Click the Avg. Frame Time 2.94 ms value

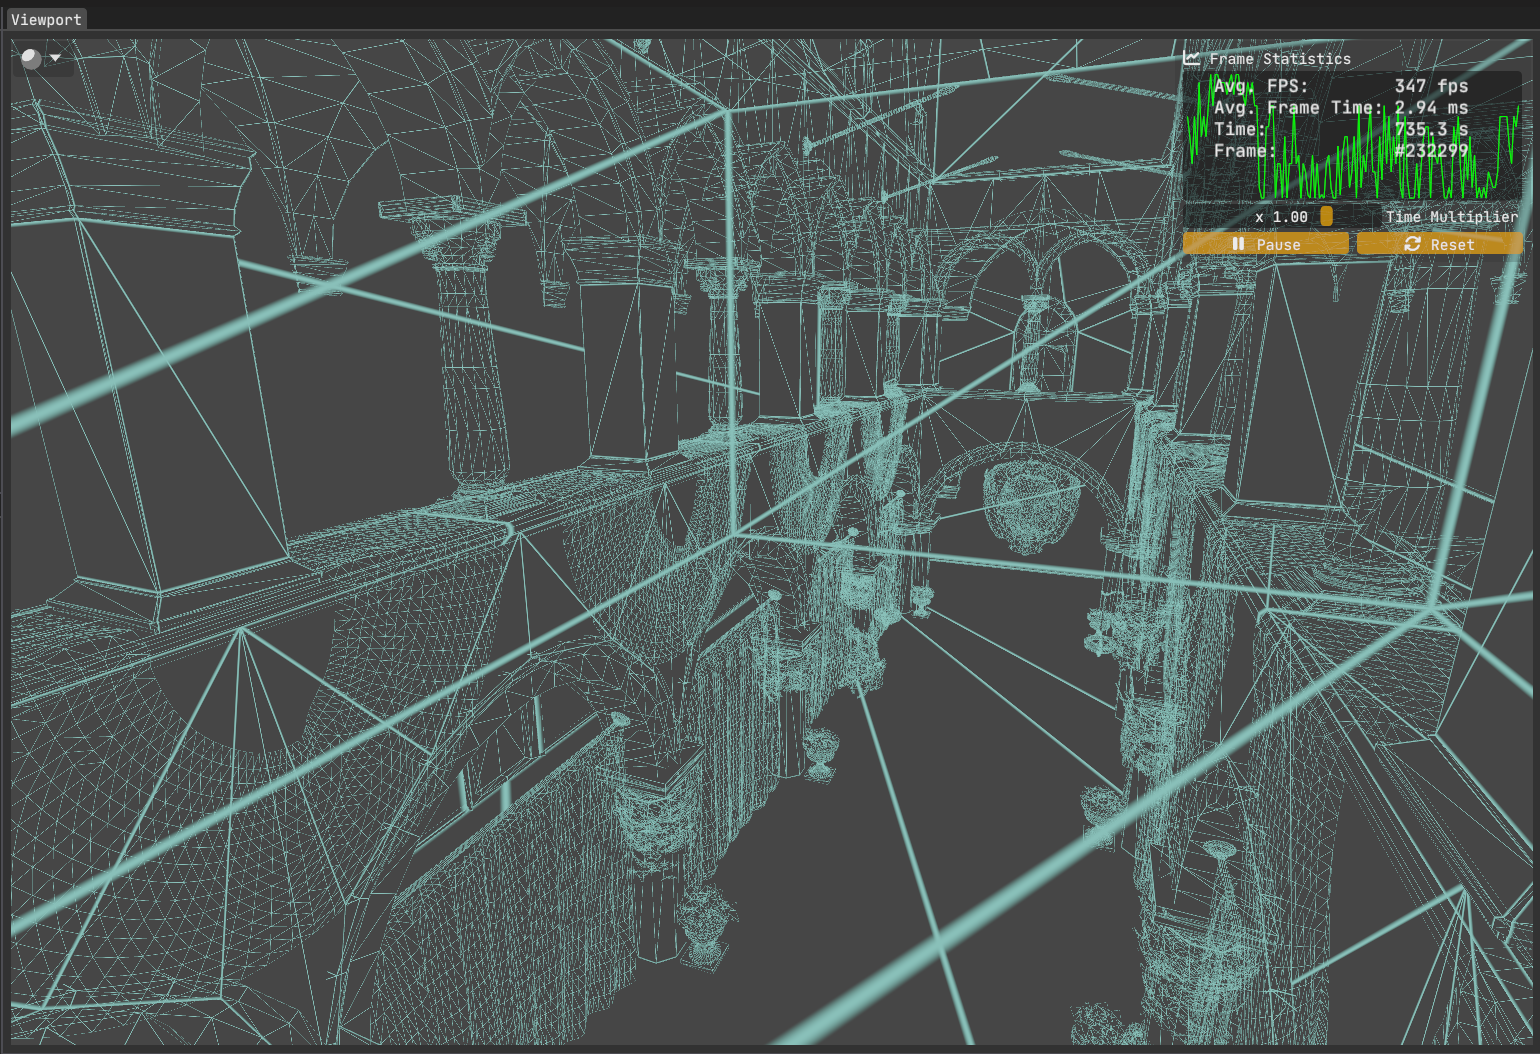click(1431, 108)
